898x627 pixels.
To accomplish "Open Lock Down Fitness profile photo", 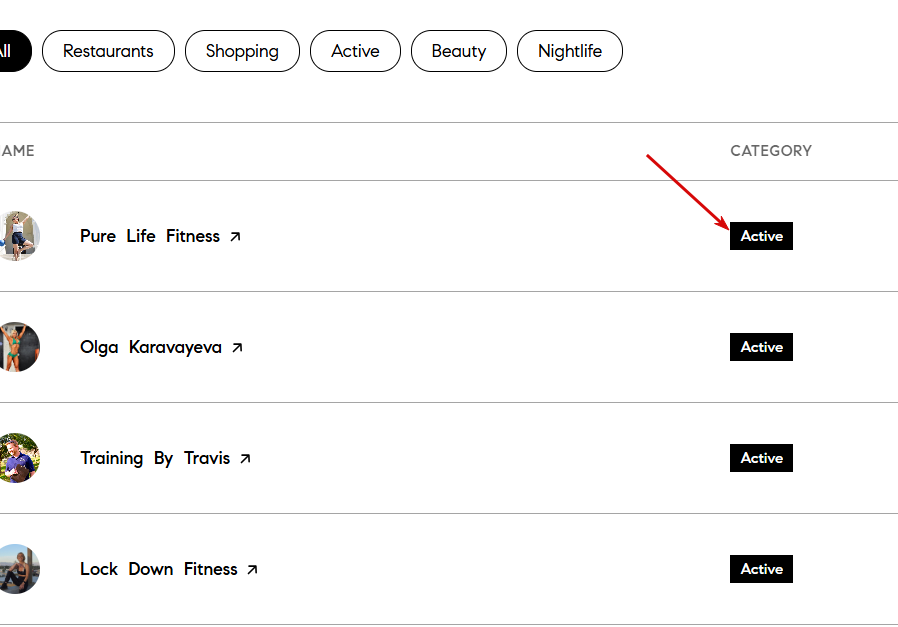I will (x=17, y=569).
